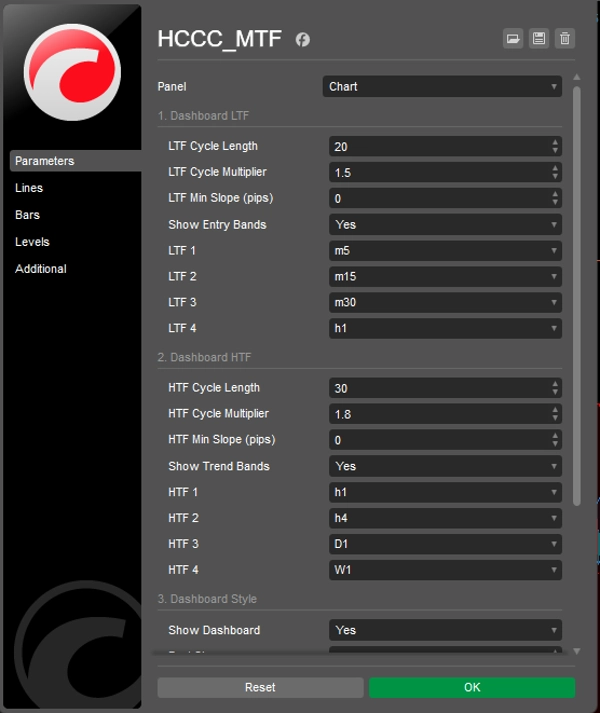Viewport: 600px width, 713px height.
Task: Open the Levels section in sidebar
Action: click(32, 242)
